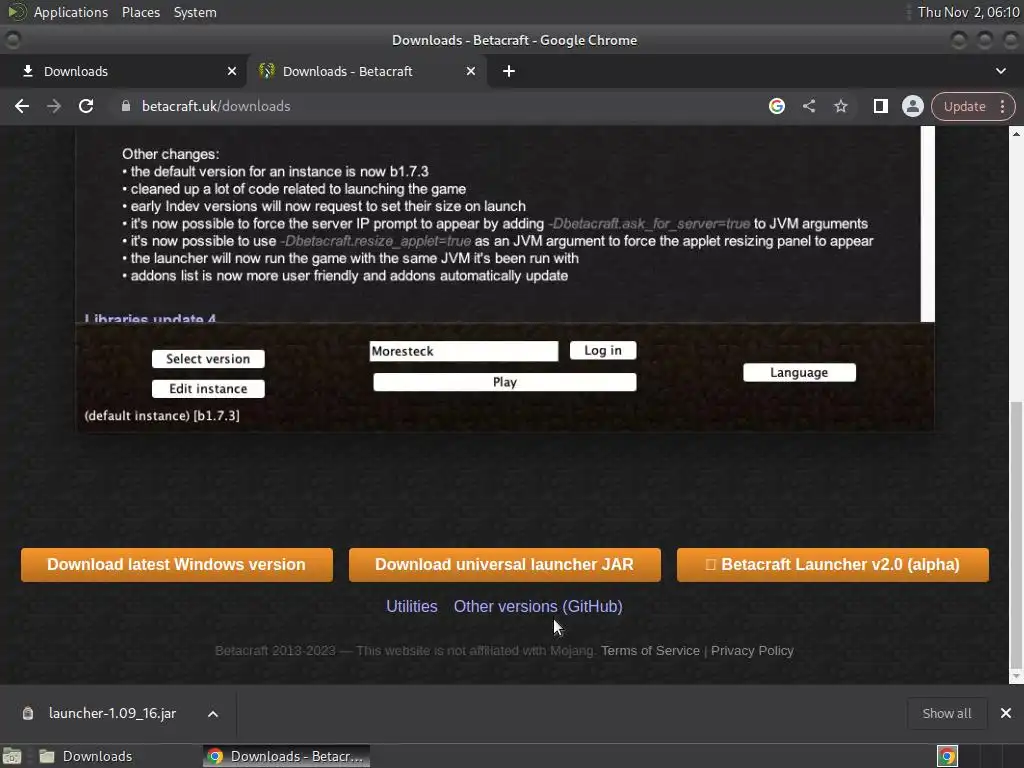Viewport: 1024px width, 768px height.
Task: Click the page scrollbar up arrow
Action: click(1016, 133)
